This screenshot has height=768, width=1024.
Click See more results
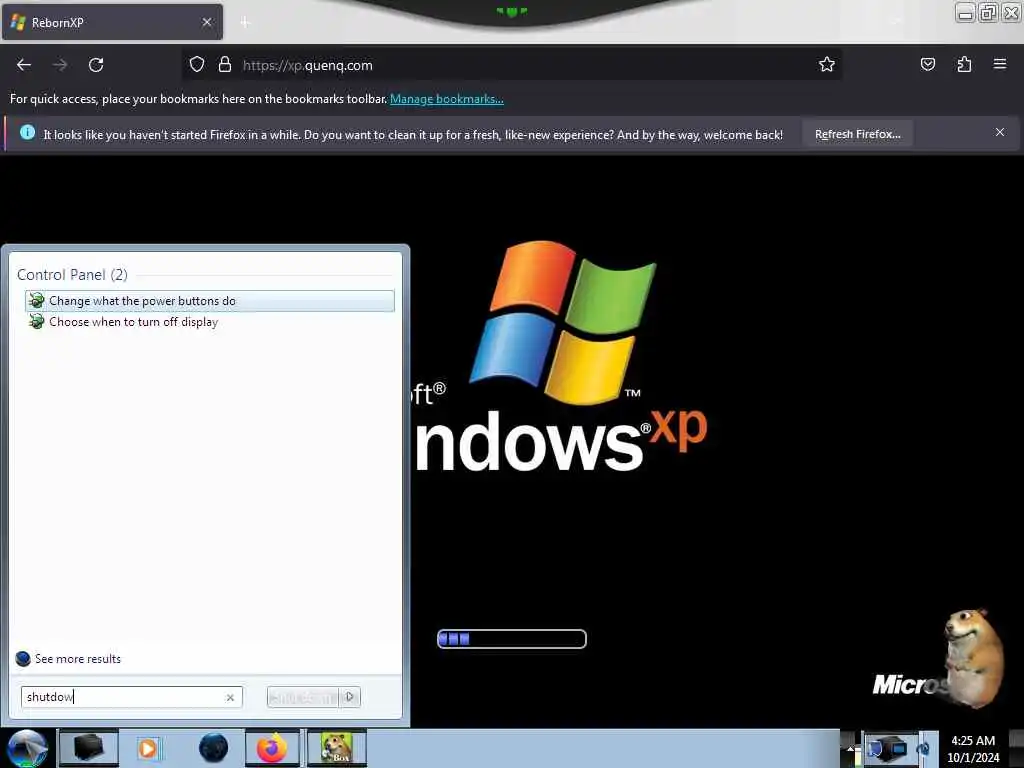coord(68,658)
